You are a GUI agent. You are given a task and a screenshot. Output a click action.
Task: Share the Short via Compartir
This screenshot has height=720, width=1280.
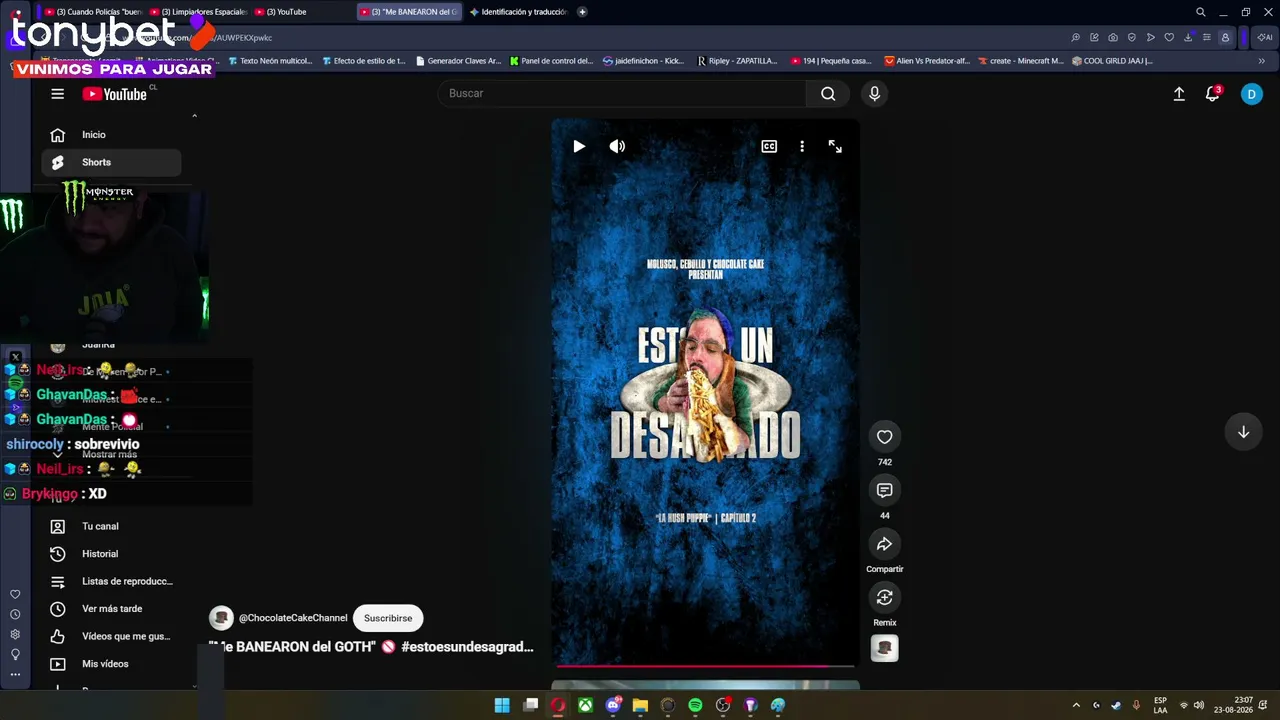click(884, 544)
